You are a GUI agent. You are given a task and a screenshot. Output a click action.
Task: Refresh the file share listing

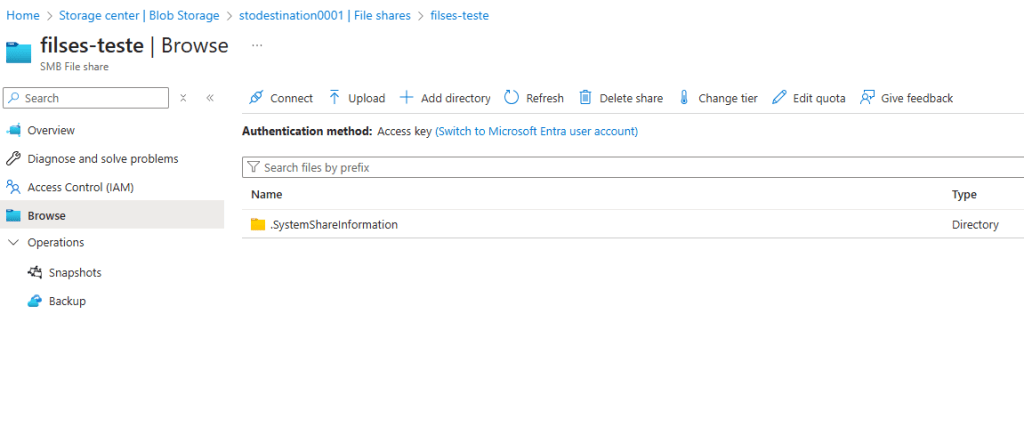coord(534,98)
